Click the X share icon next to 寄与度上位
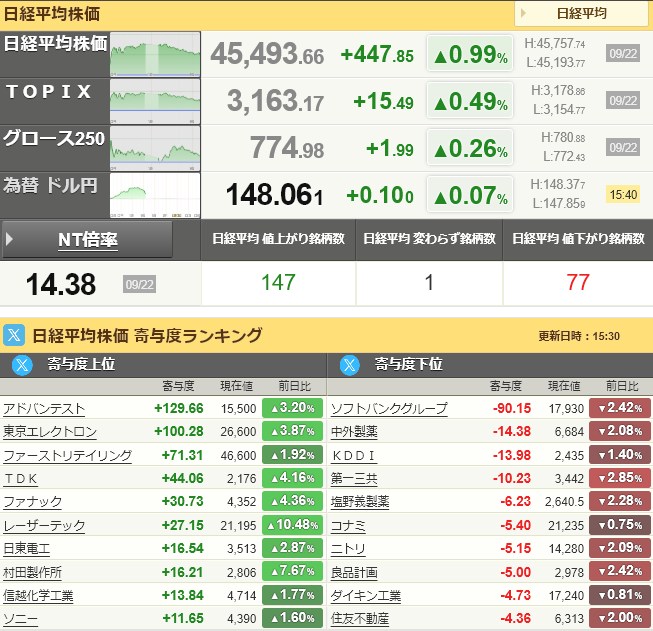The width and height of the screenshot is (653, 631). pyautogui.click(x=22, y=365)
